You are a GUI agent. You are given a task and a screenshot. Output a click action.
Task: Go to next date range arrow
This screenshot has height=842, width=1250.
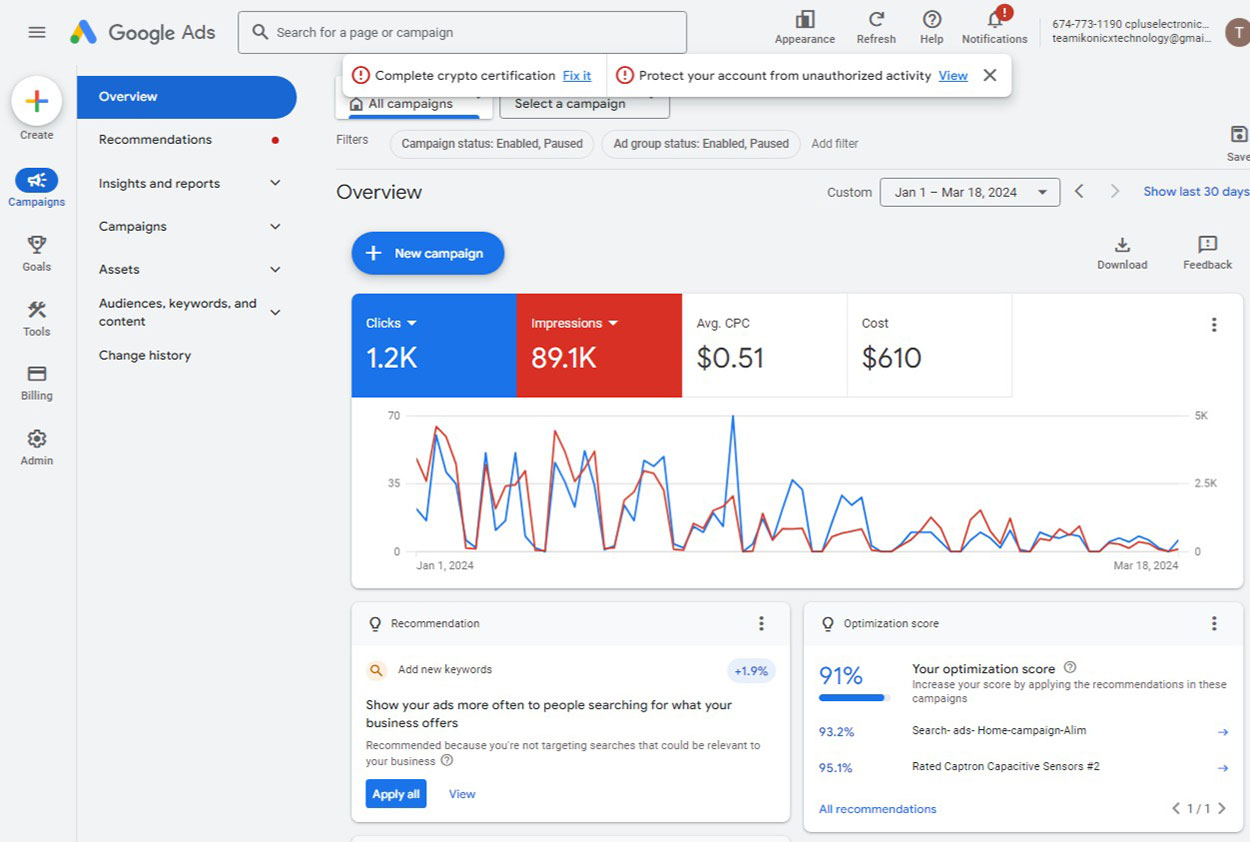1115,191
